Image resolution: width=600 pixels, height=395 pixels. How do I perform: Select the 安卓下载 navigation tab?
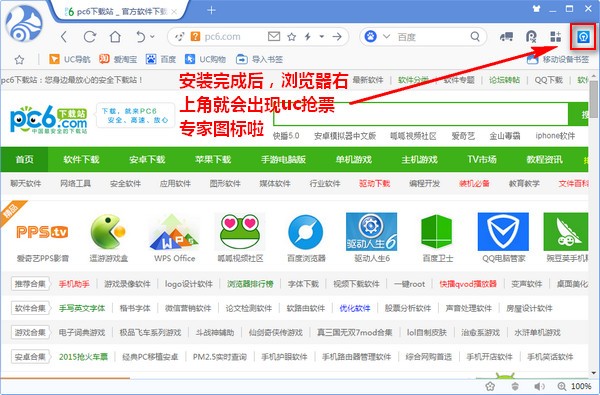[147, 159]
